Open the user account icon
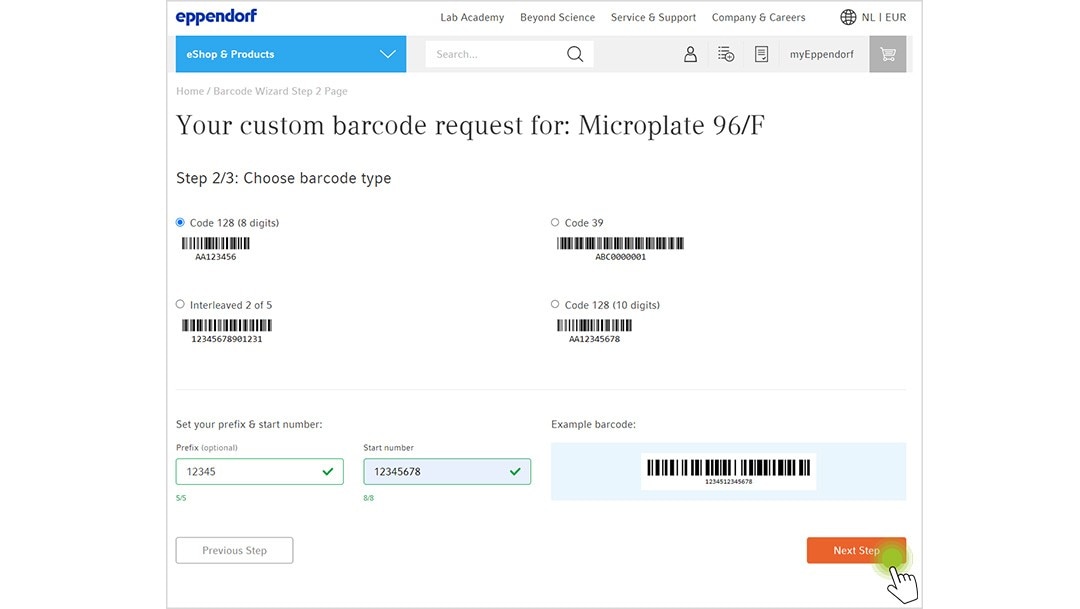 pyautogui.click(x=690, y=54)
